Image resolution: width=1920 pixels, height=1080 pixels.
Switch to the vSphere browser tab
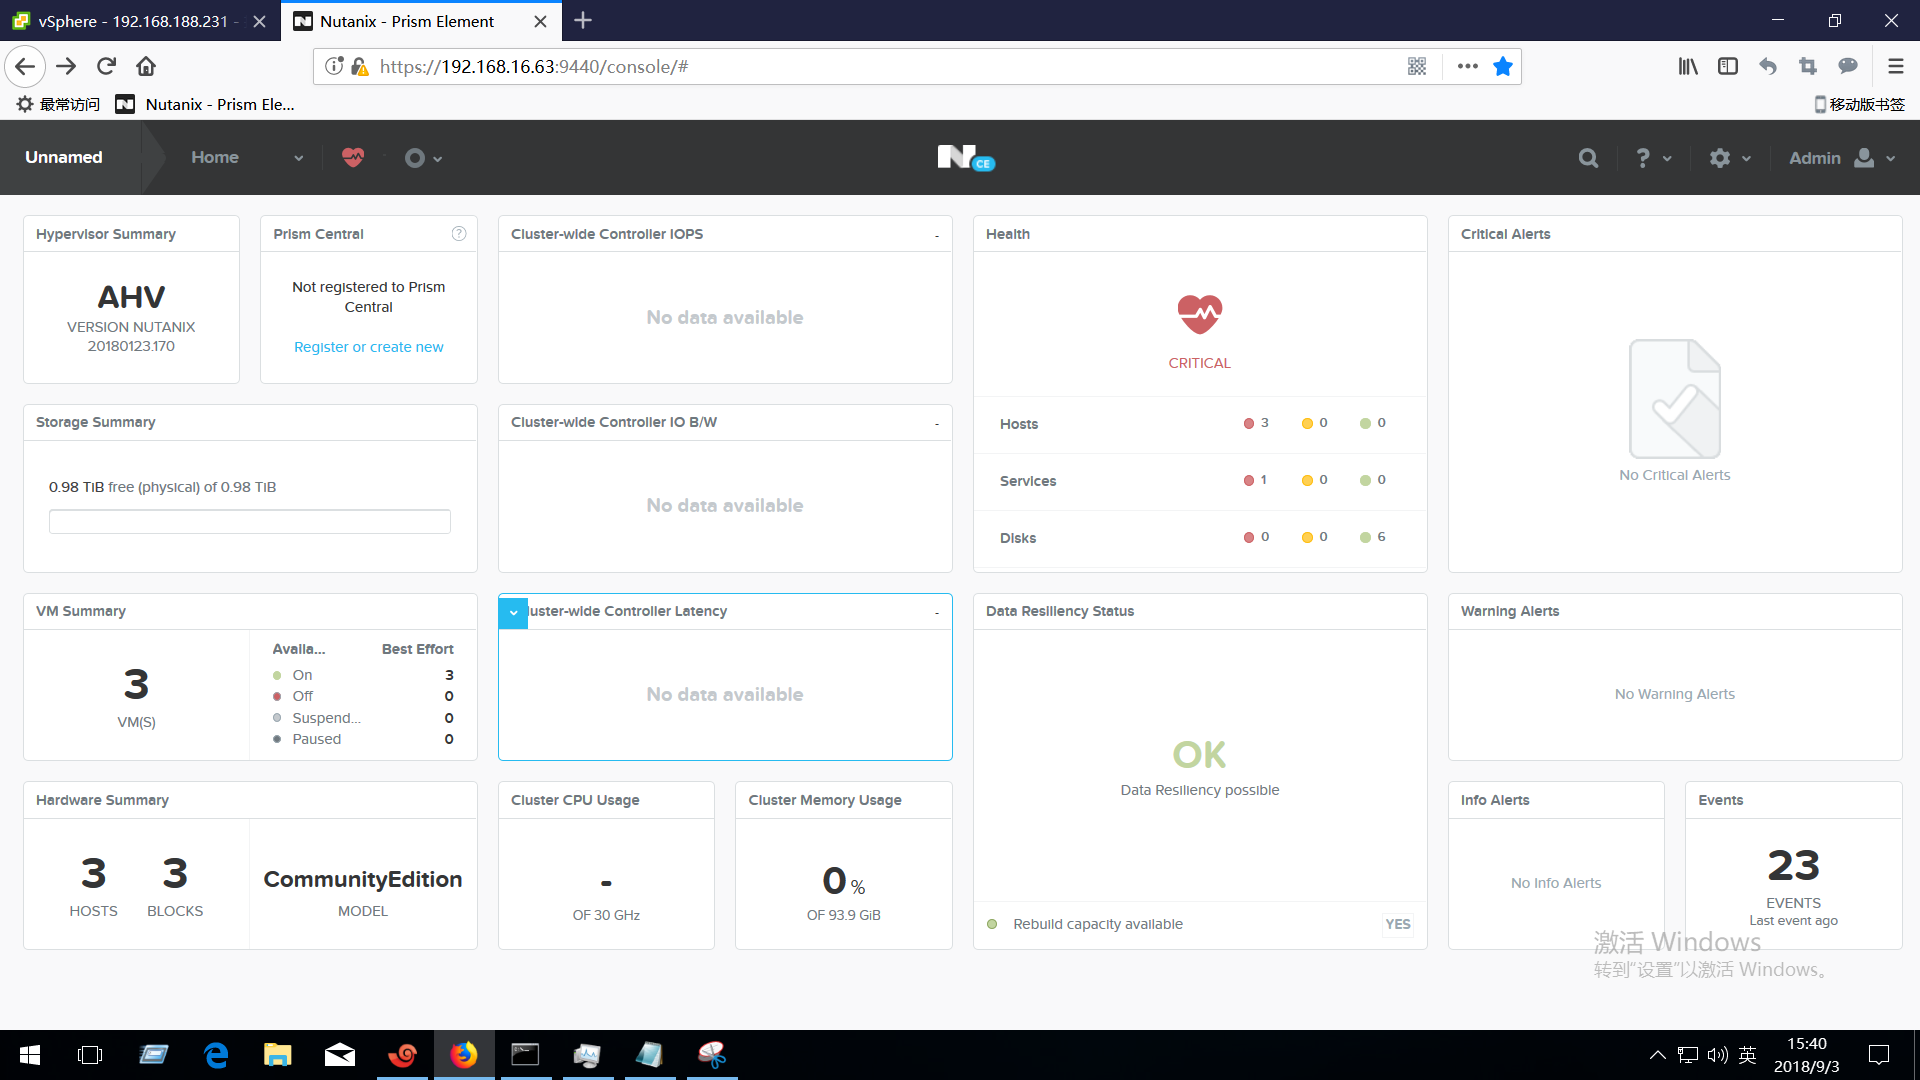133,21
